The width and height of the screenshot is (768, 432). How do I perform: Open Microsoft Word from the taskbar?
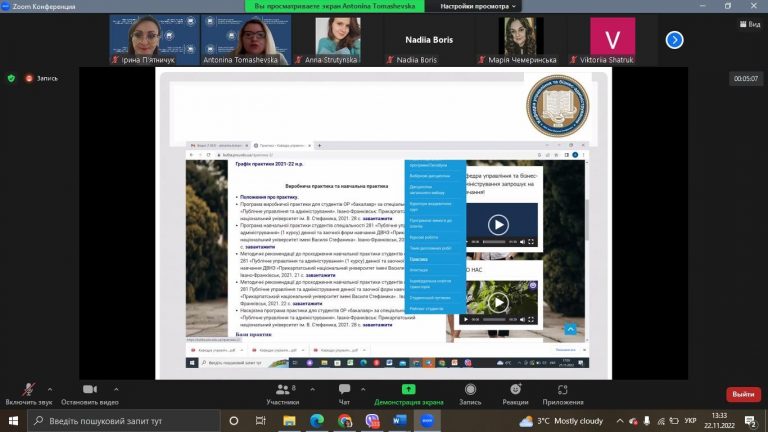tap(399, 421)
